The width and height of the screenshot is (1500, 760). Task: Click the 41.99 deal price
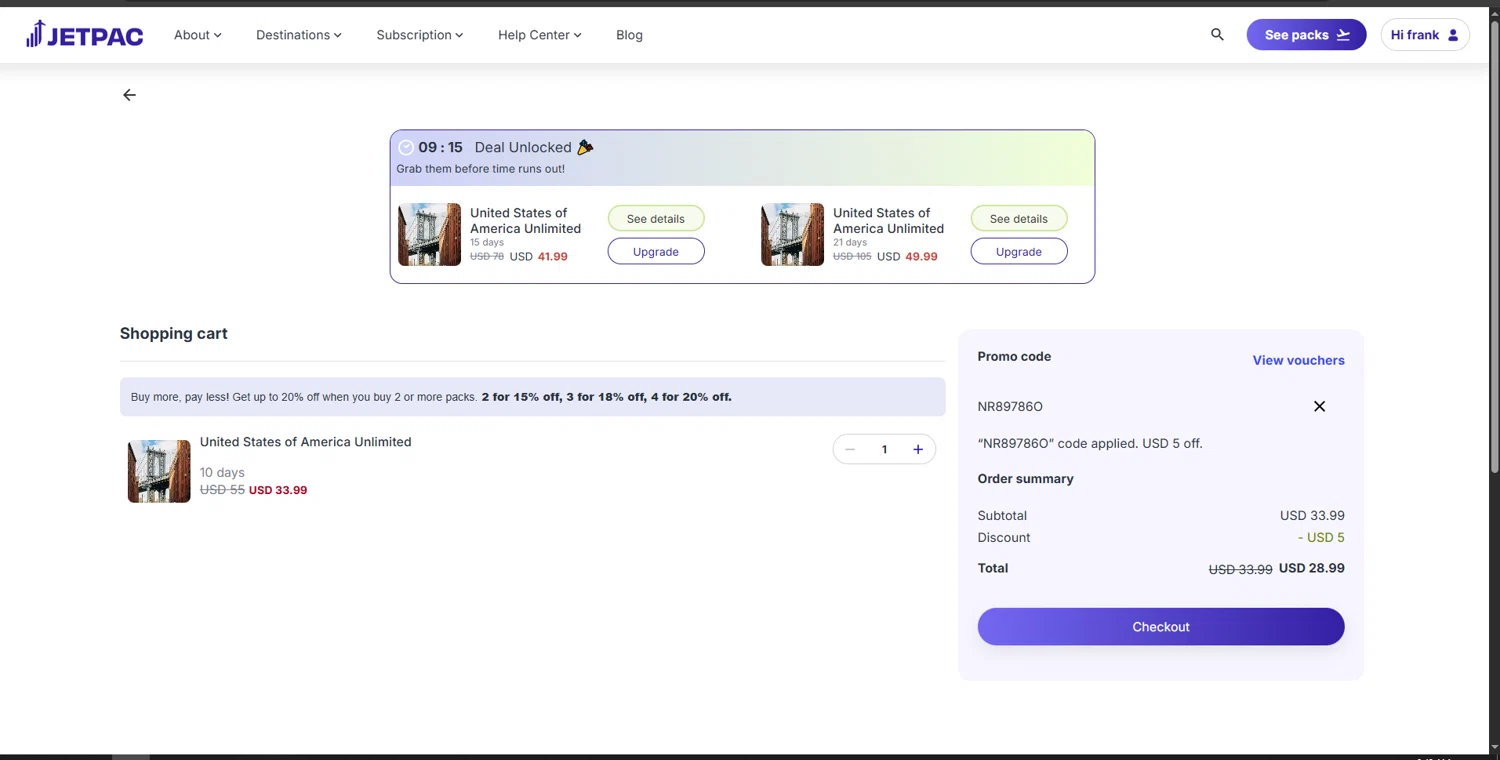552,256
